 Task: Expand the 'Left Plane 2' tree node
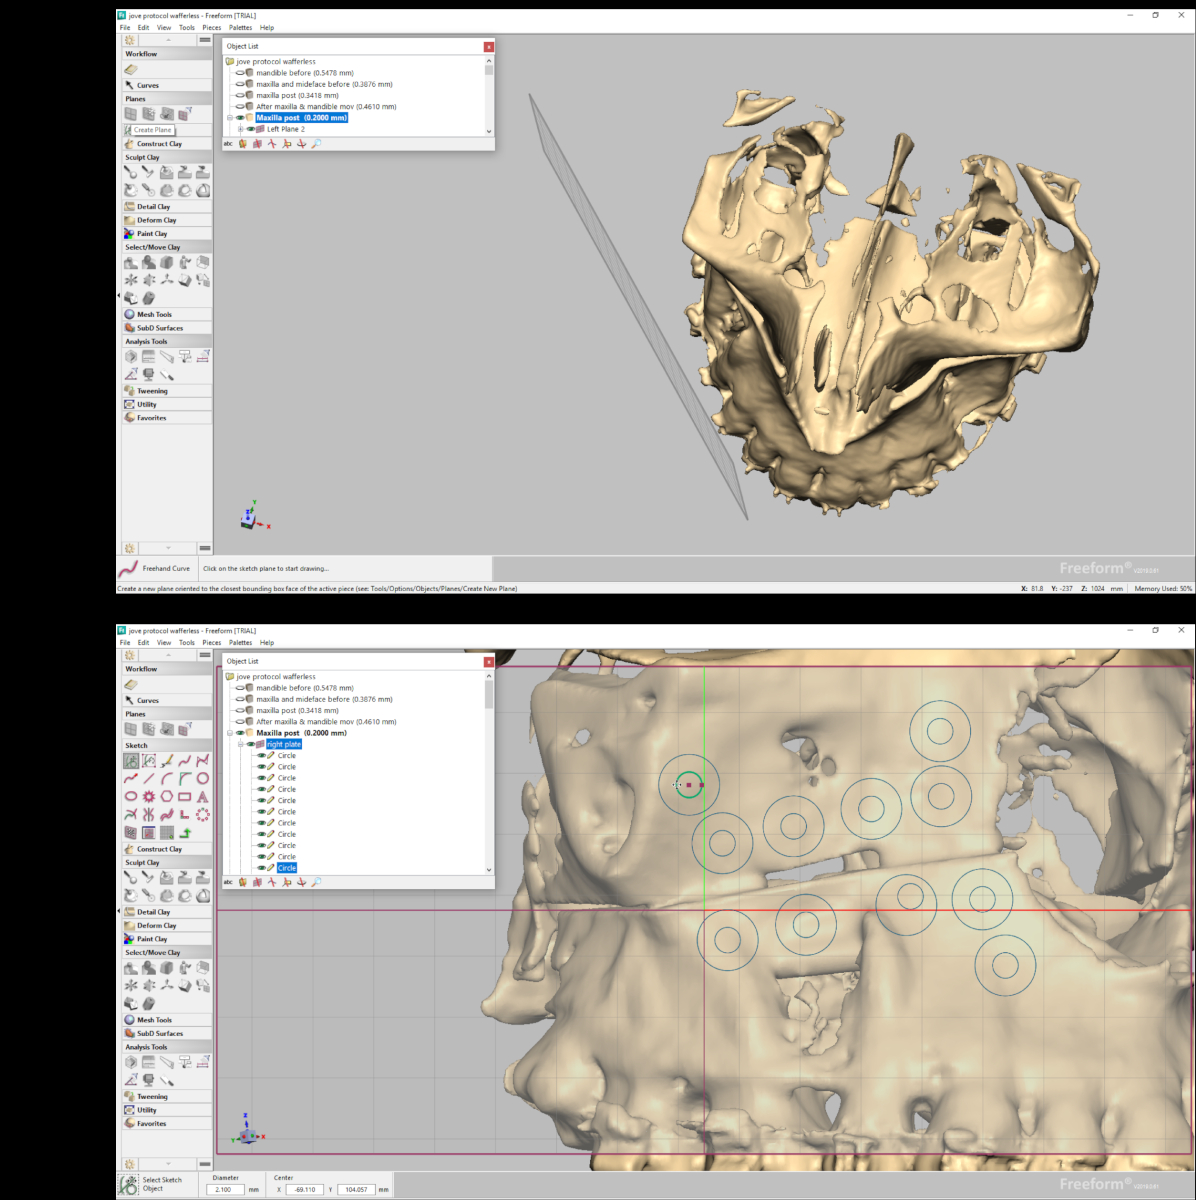[240, 129]
